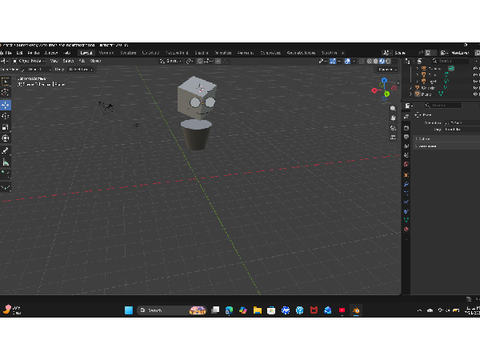Open the Material properties tab

[406, 229]
